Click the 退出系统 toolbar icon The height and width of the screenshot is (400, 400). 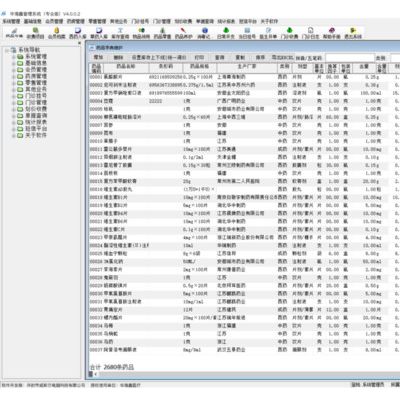pyautogui.click(x=353, y=33)
